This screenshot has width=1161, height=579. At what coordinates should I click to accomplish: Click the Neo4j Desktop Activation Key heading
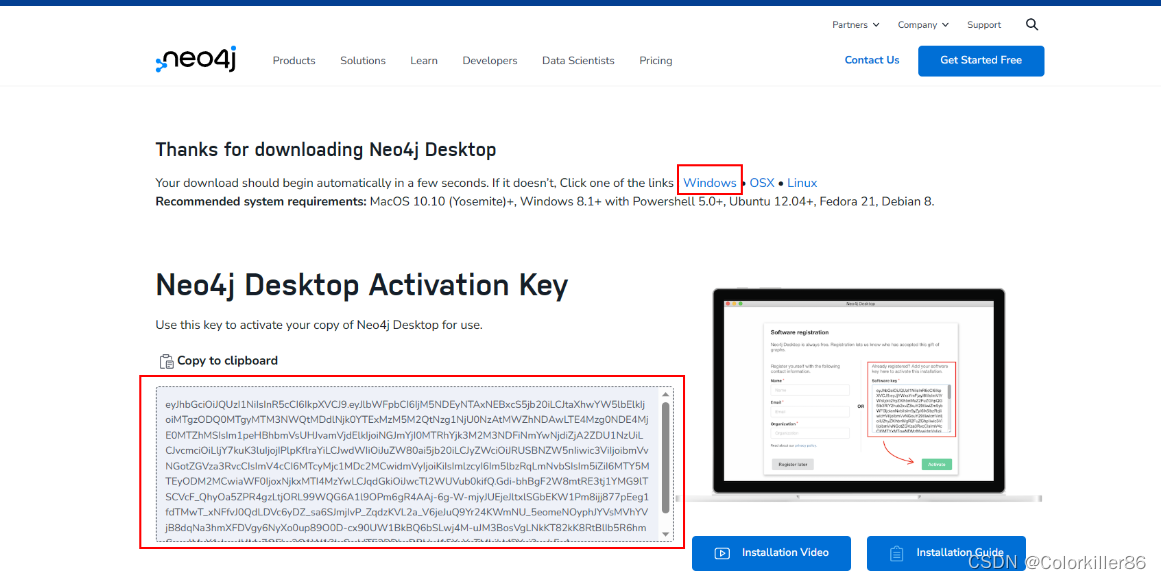coord(362,285)
